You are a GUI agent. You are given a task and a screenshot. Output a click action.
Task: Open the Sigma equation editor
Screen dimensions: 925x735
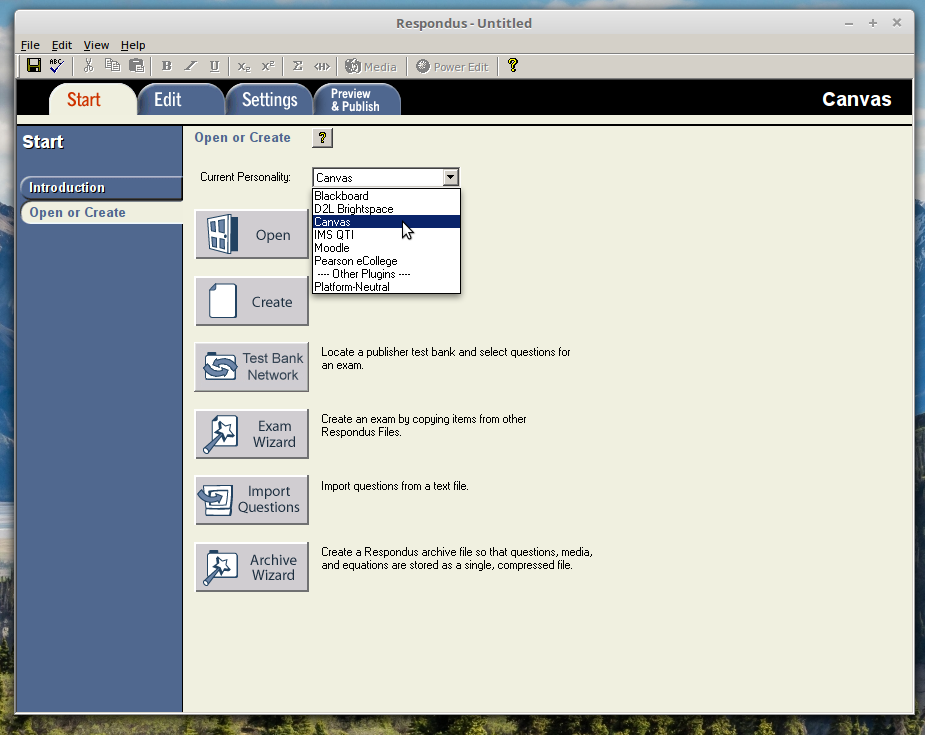coord(298,66)
